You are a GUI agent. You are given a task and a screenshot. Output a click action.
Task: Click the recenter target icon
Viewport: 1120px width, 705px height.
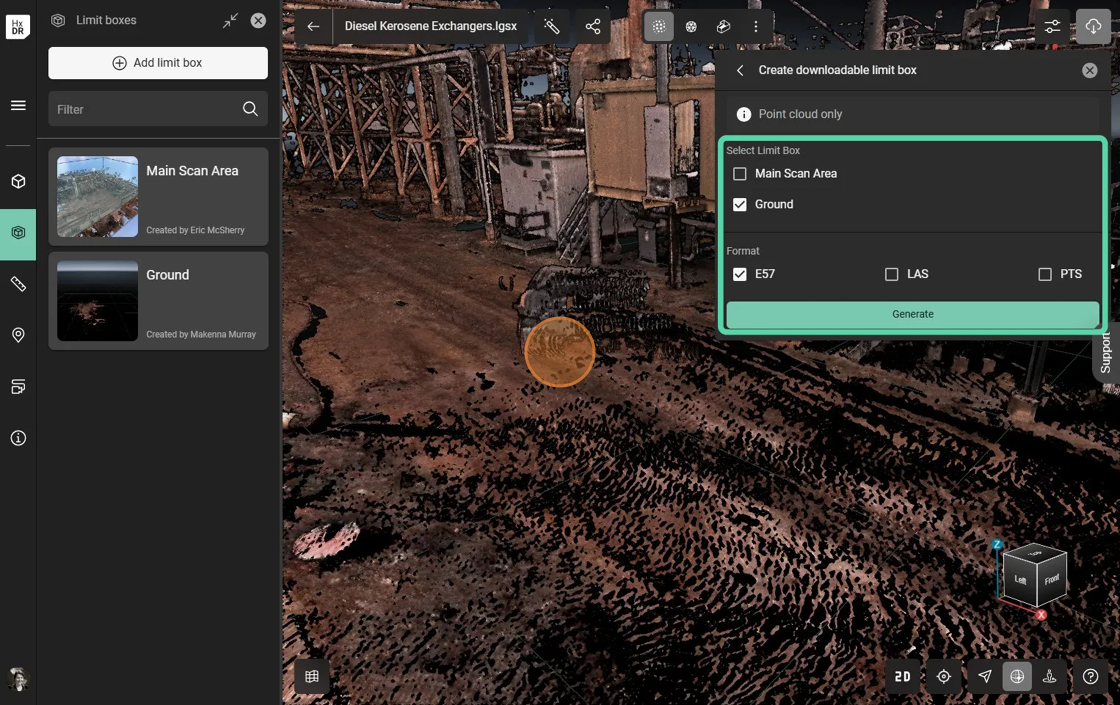(943, 677)
